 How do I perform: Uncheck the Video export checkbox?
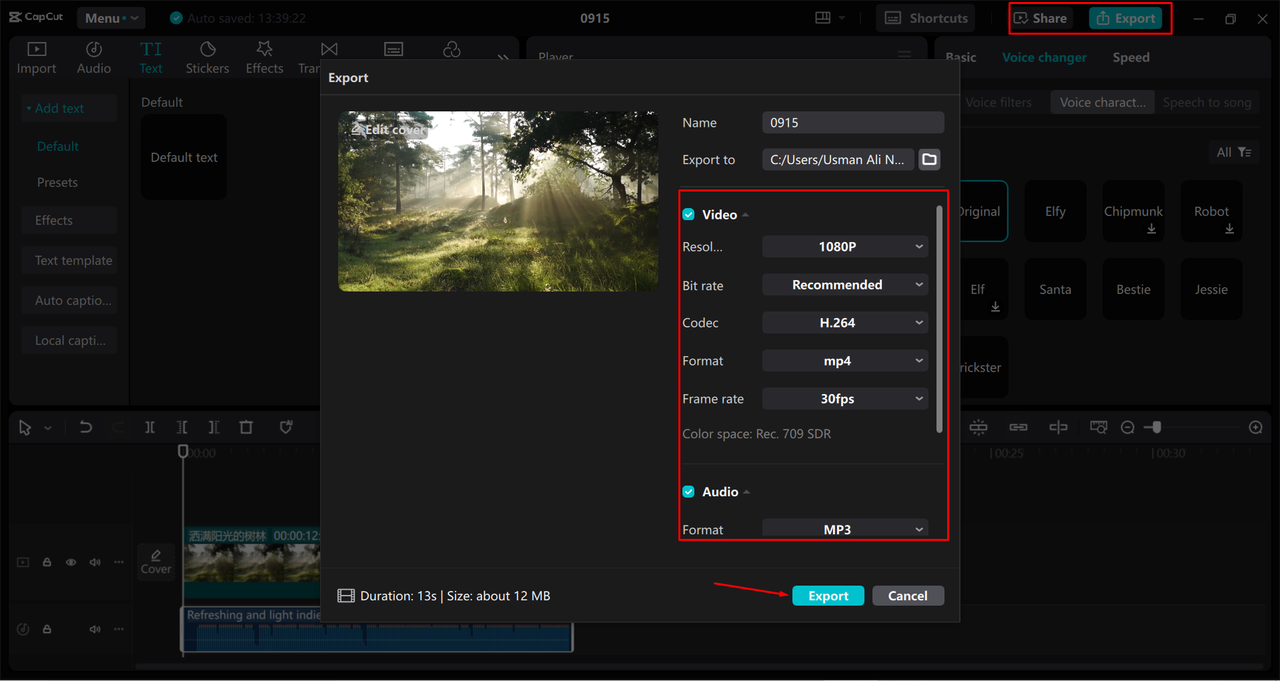coord(688,215)
